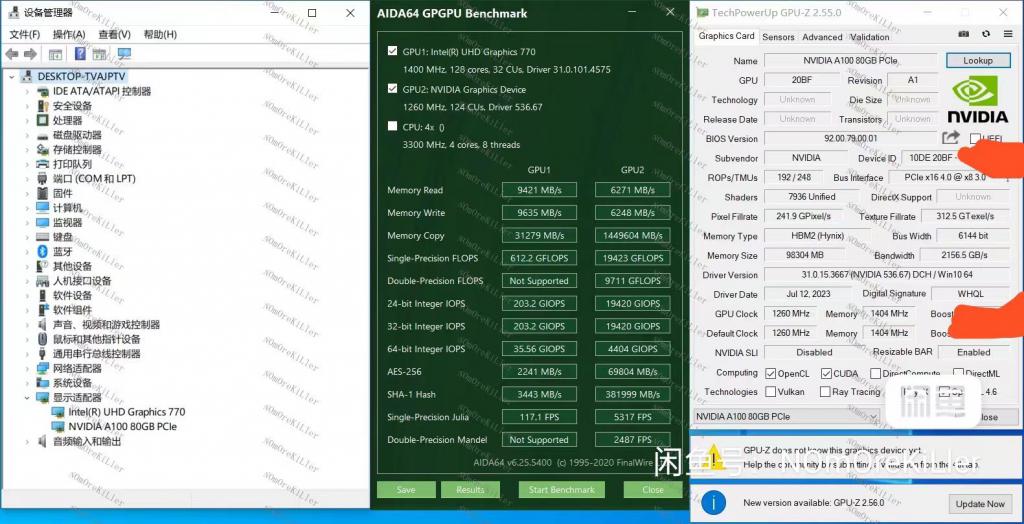Click the scan hardware monitor toolbar icon
Image resolution: width=1024 pixels, height=524 pixels.
124,54
